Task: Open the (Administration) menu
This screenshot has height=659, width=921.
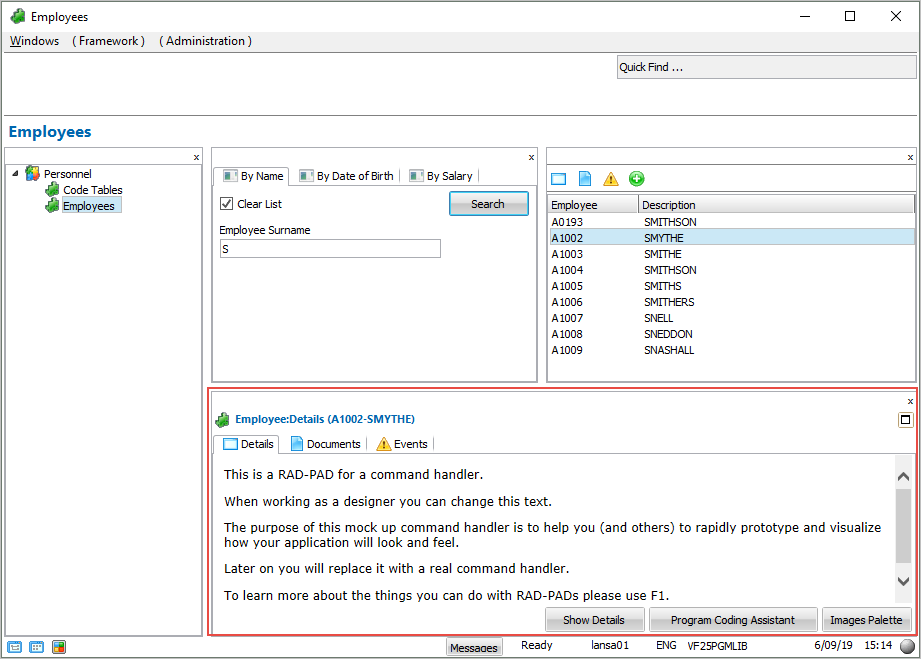Action: [x=205, y=41]
